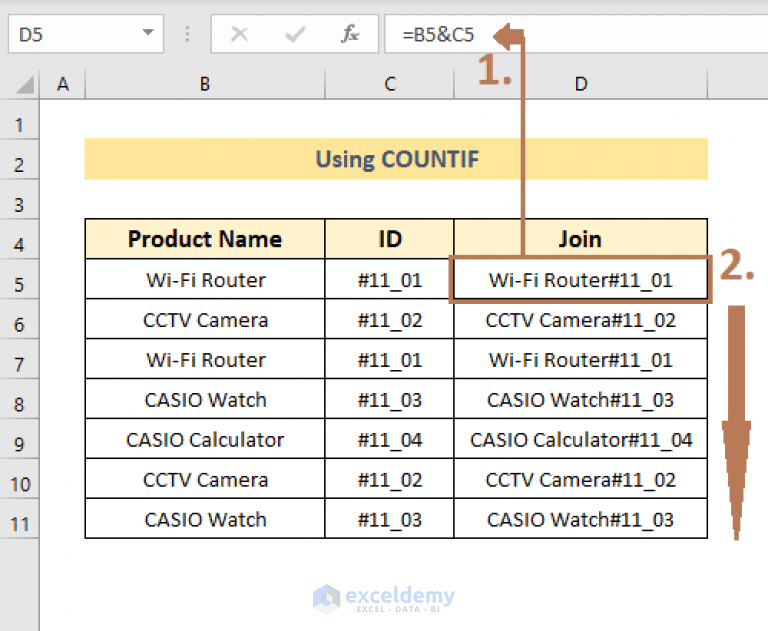Click the Enter checkmark formula bar icon
This screenshot has height=631, width=768.
click(x=295, y=34)
